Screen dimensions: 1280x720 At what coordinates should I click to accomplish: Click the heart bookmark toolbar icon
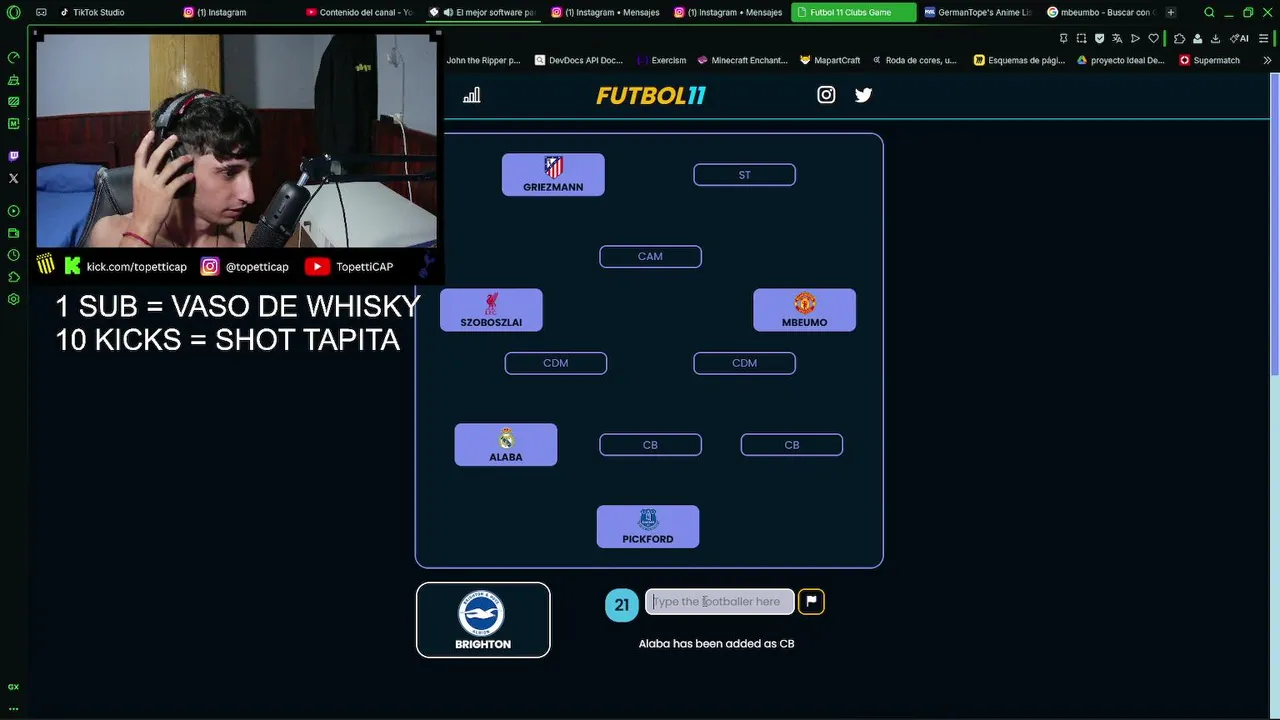click(1153, 38)
